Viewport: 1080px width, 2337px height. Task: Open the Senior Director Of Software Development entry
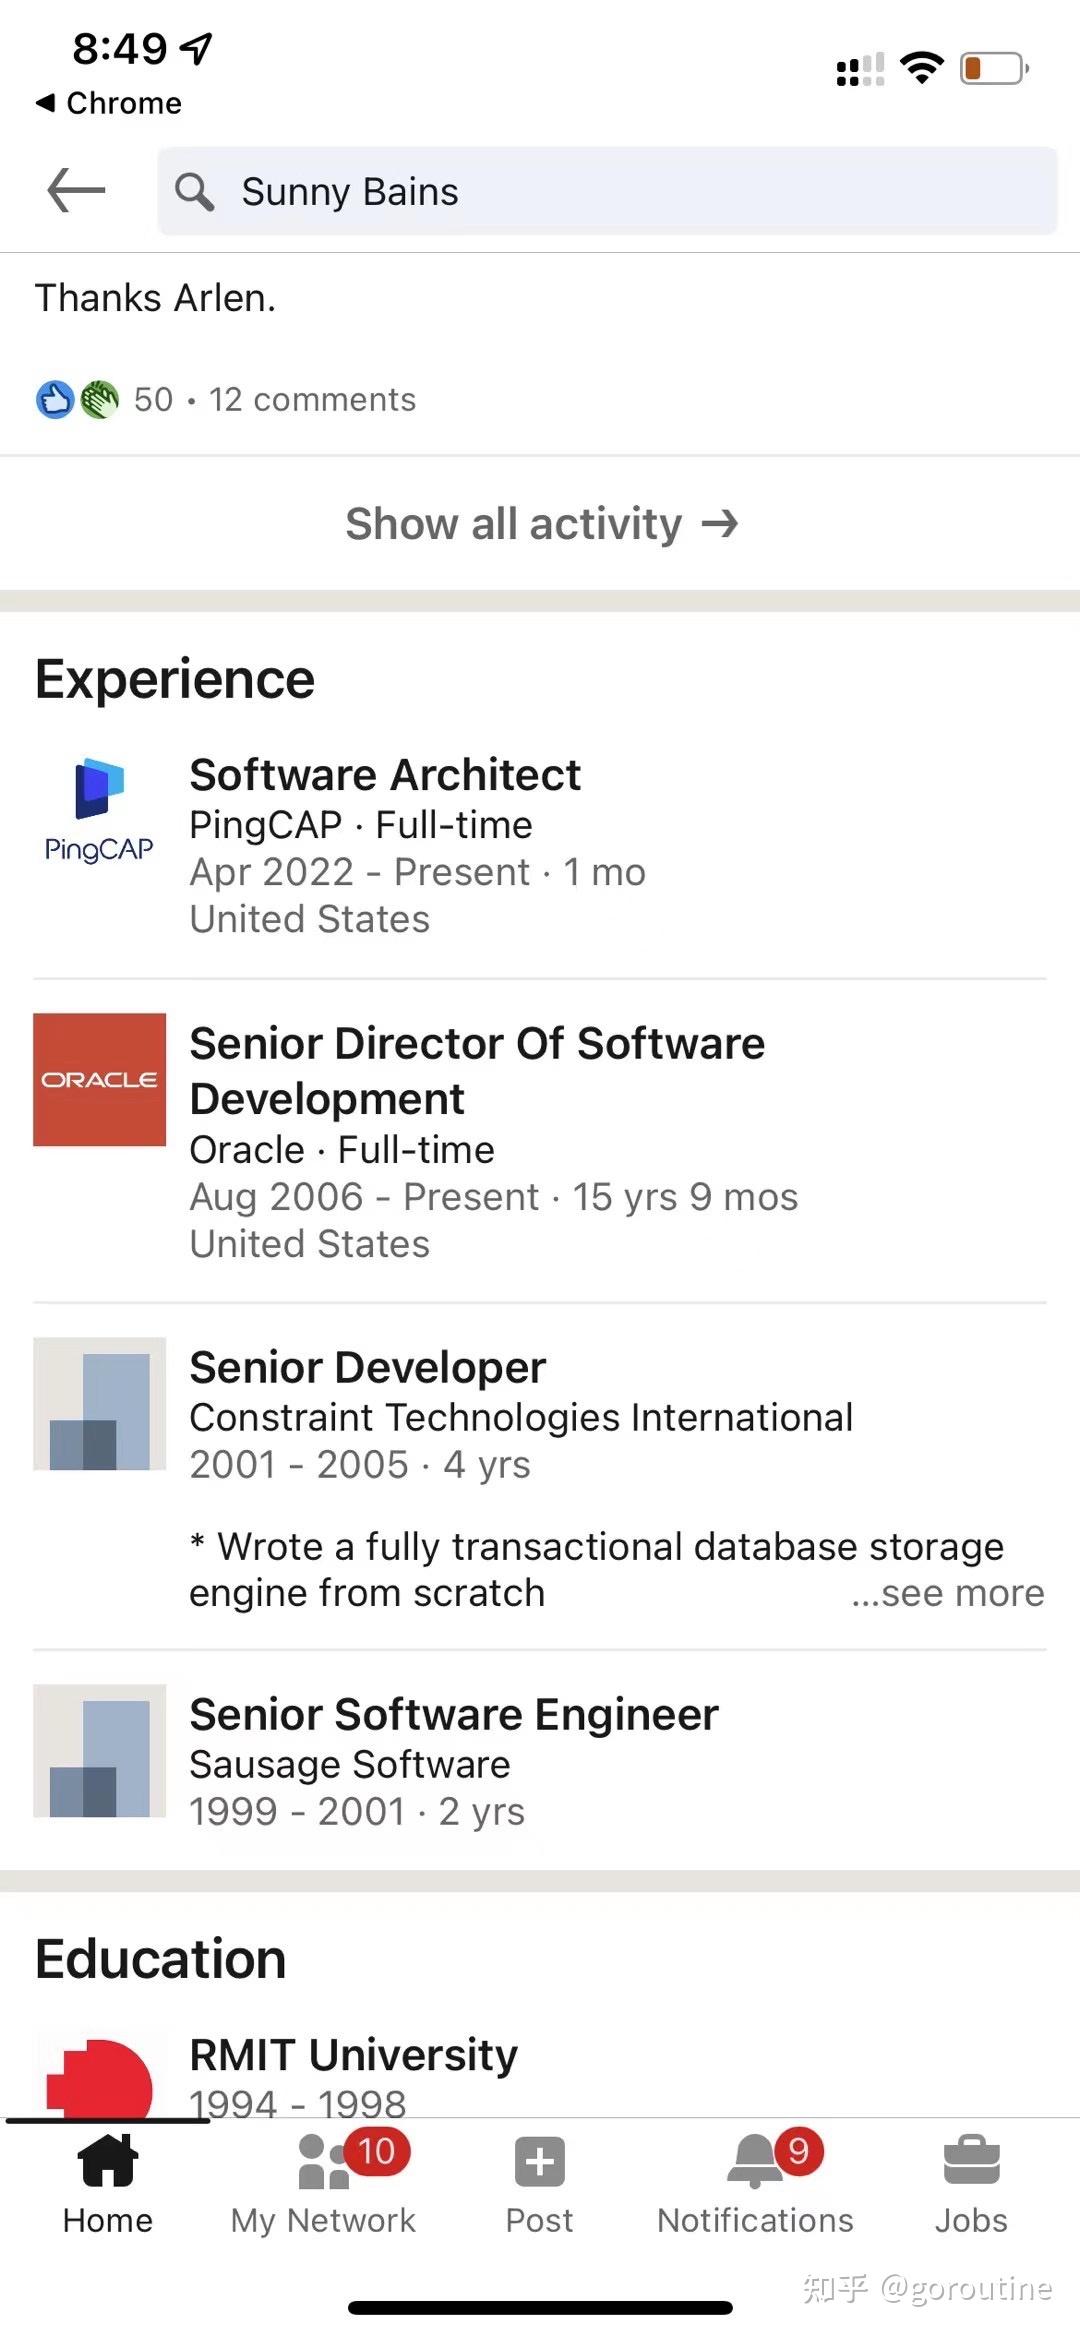pos(476,1070)
